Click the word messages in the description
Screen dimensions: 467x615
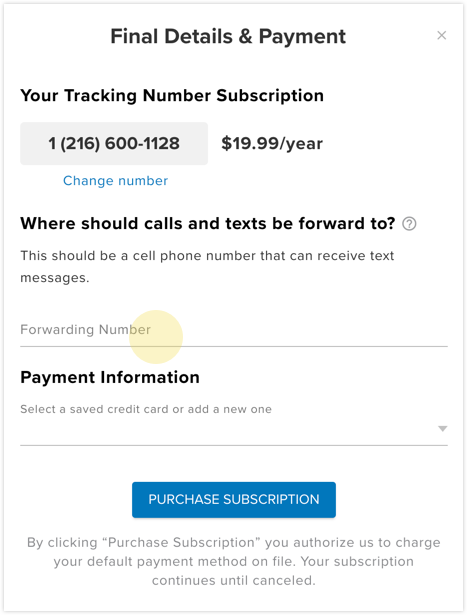pos(55,278)
